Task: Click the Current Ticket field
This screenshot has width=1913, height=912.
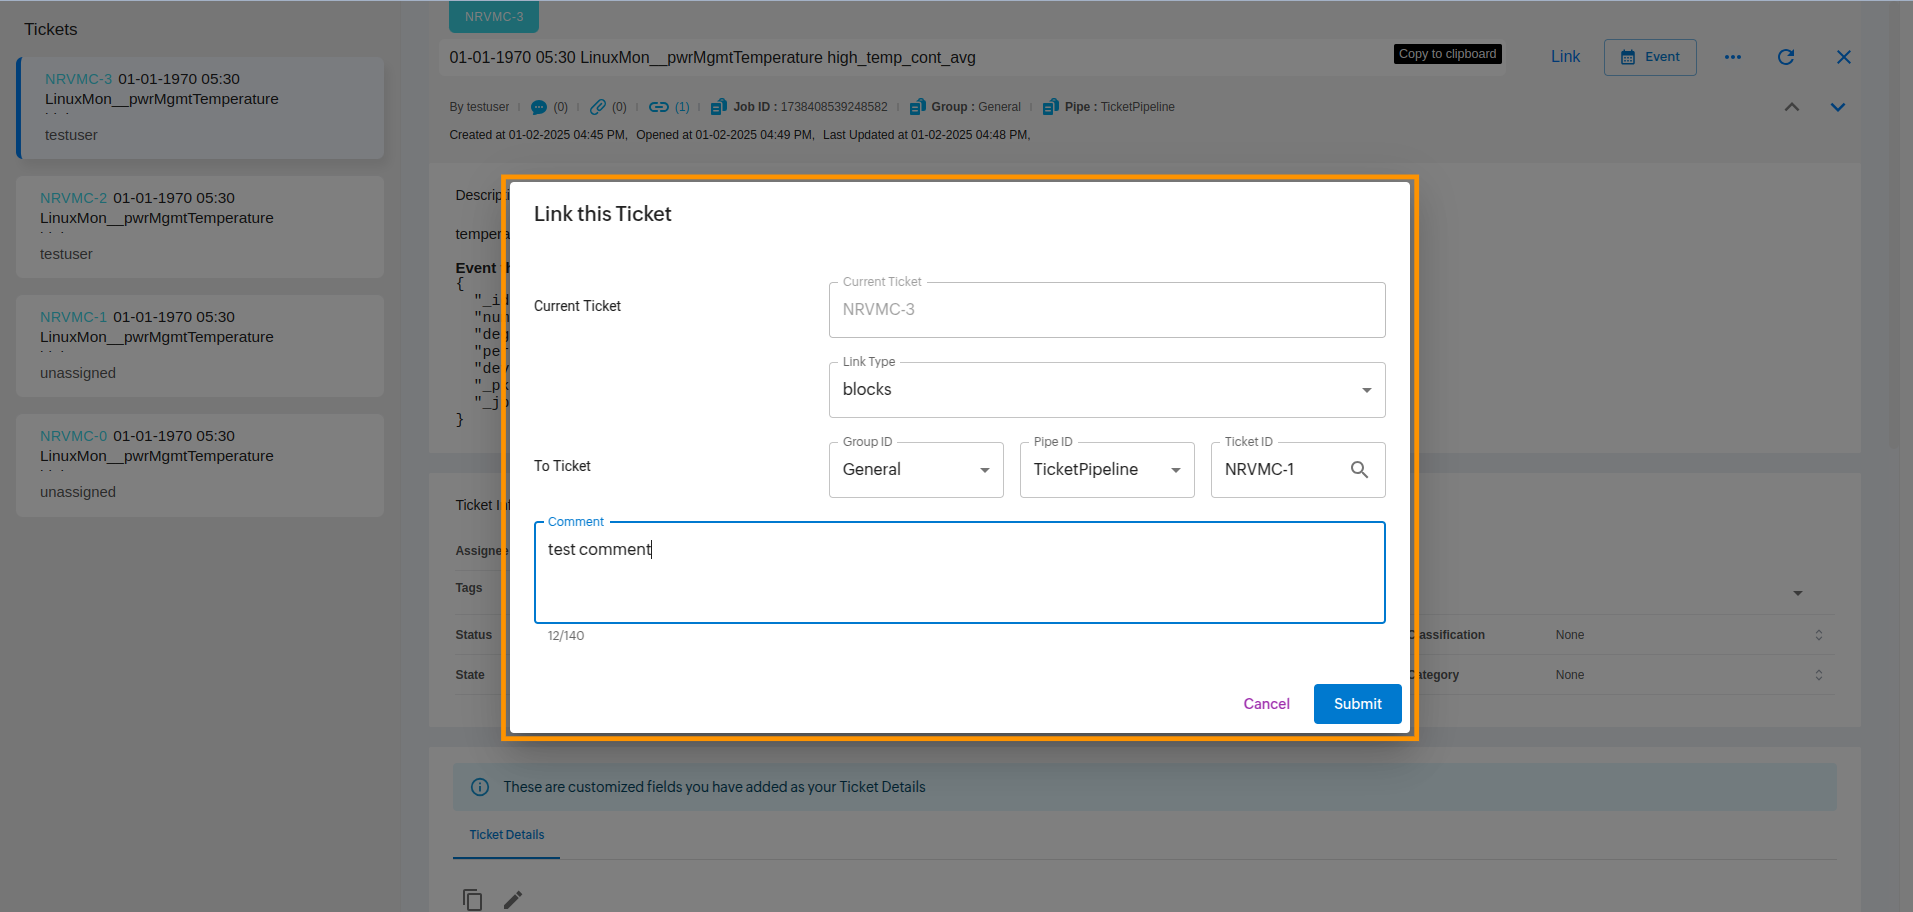Action: [x=1107, y=310]
